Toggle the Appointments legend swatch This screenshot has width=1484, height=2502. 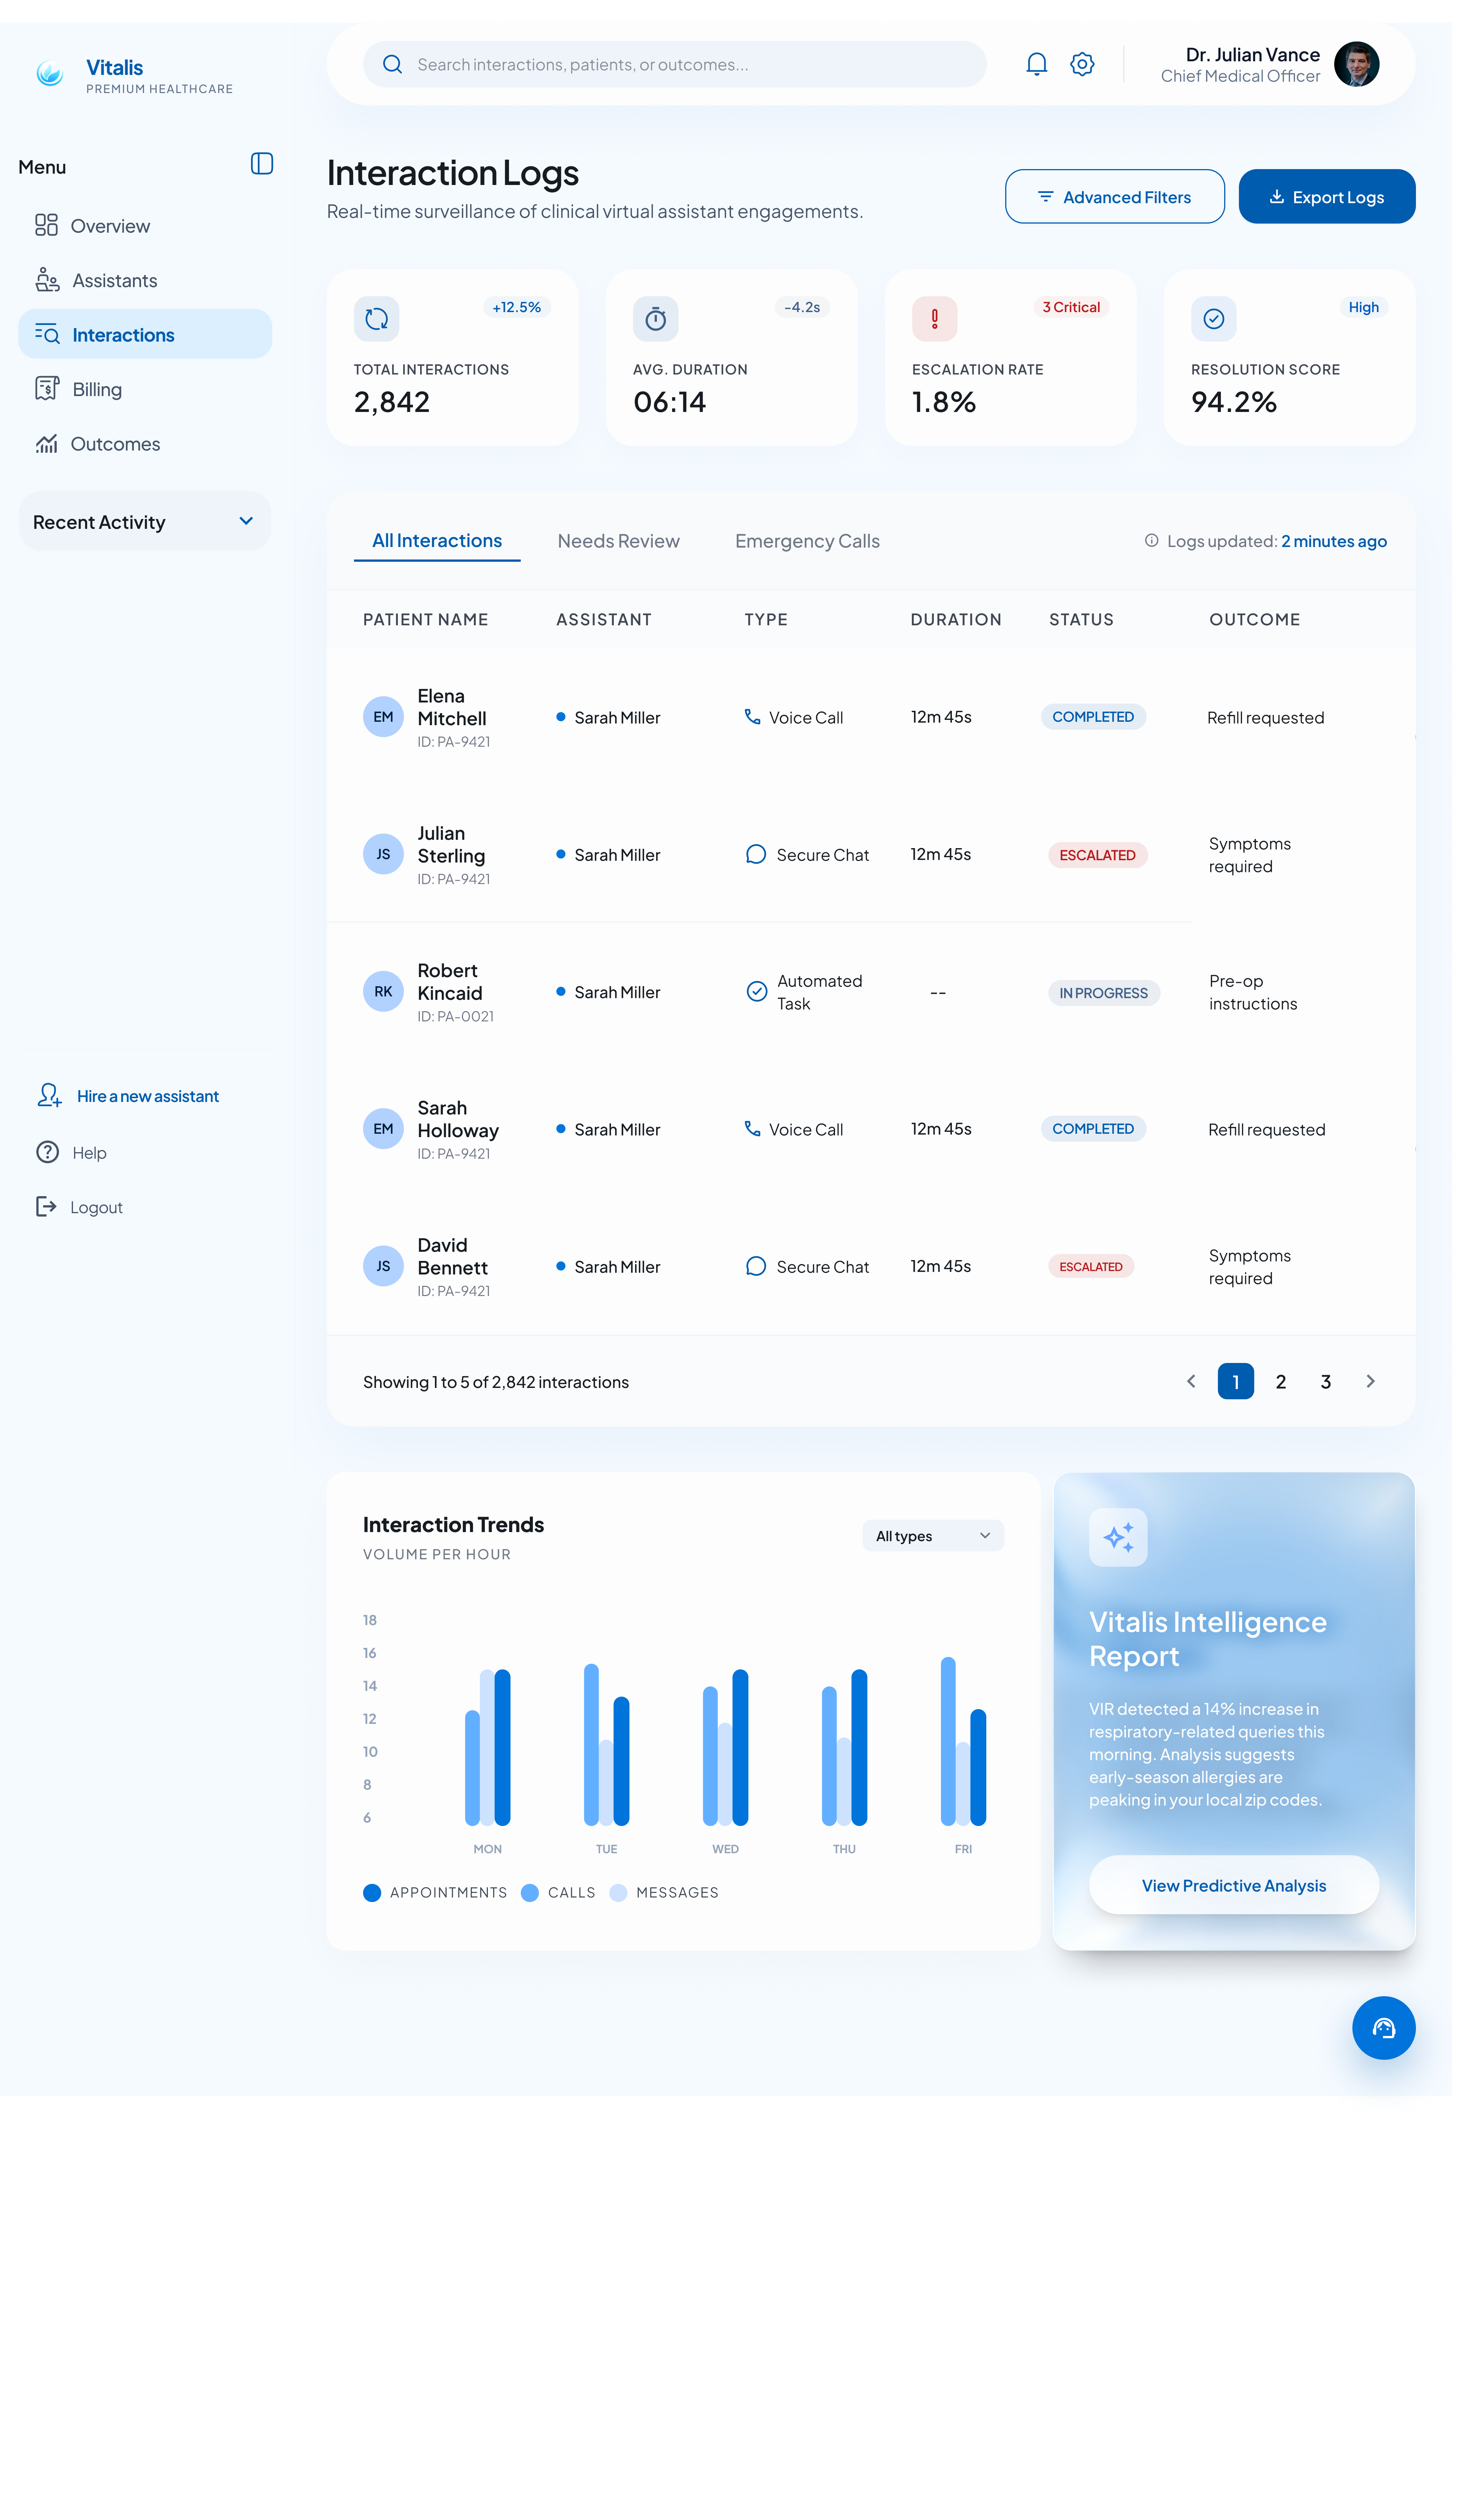click(372, 1892)
